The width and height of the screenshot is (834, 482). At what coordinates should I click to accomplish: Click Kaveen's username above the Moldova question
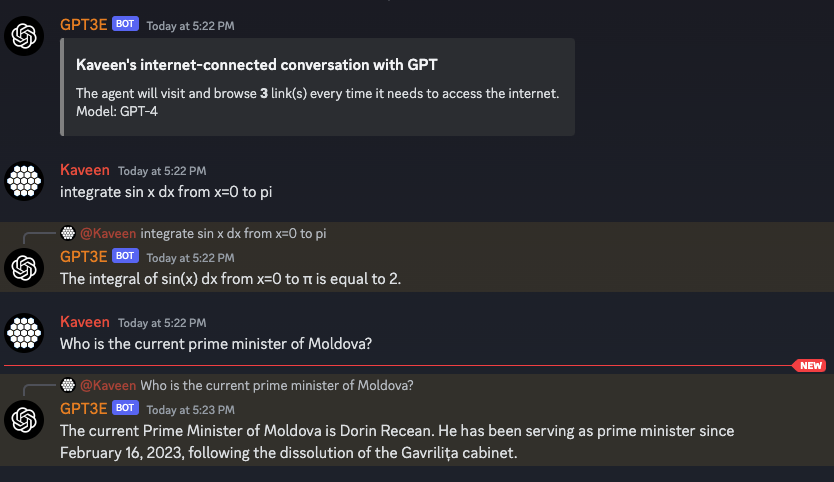point(85,322)
